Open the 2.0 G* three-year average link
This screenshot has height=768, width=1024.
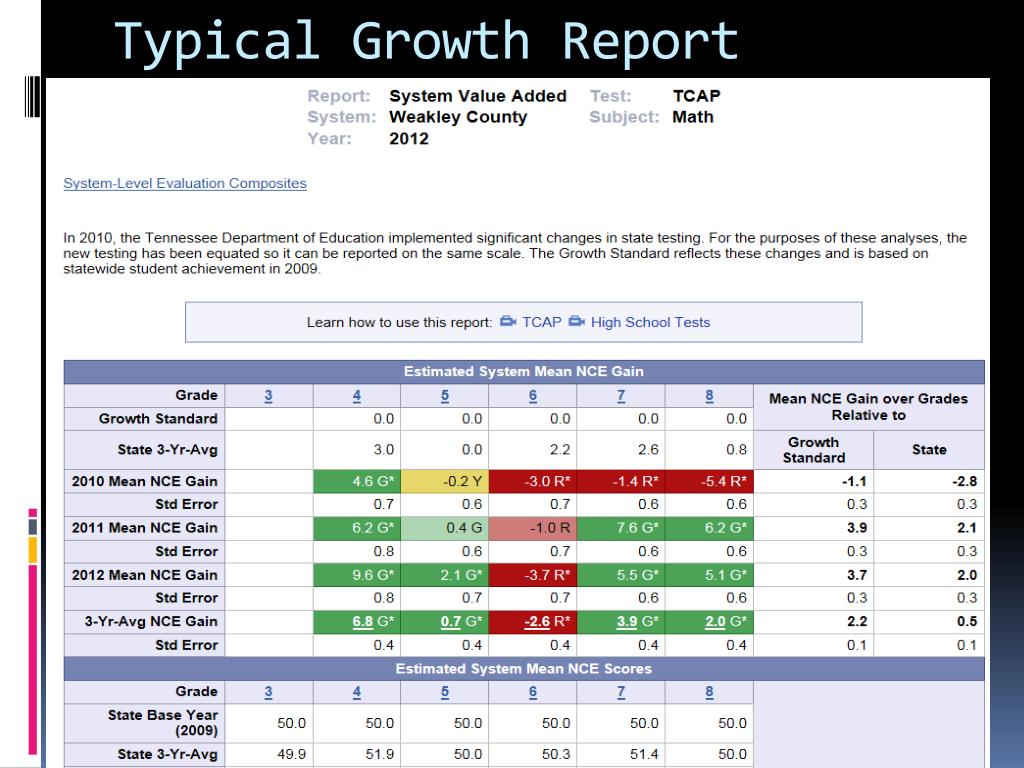pyautogui.click(x=715, y=622)
